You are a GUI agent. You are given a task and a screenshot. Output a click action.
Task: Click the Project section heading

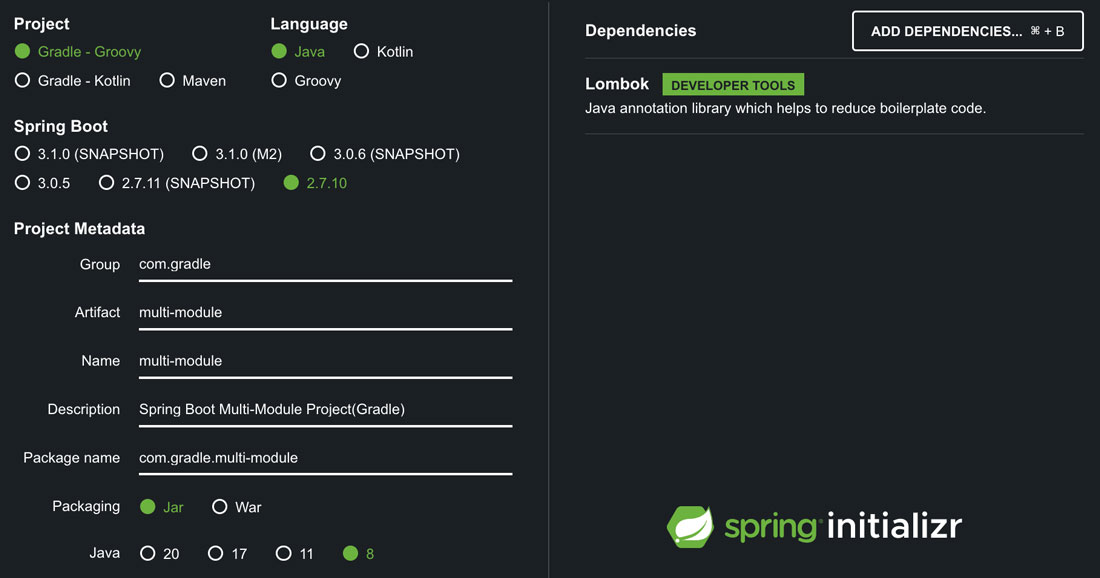coord(41,24)
